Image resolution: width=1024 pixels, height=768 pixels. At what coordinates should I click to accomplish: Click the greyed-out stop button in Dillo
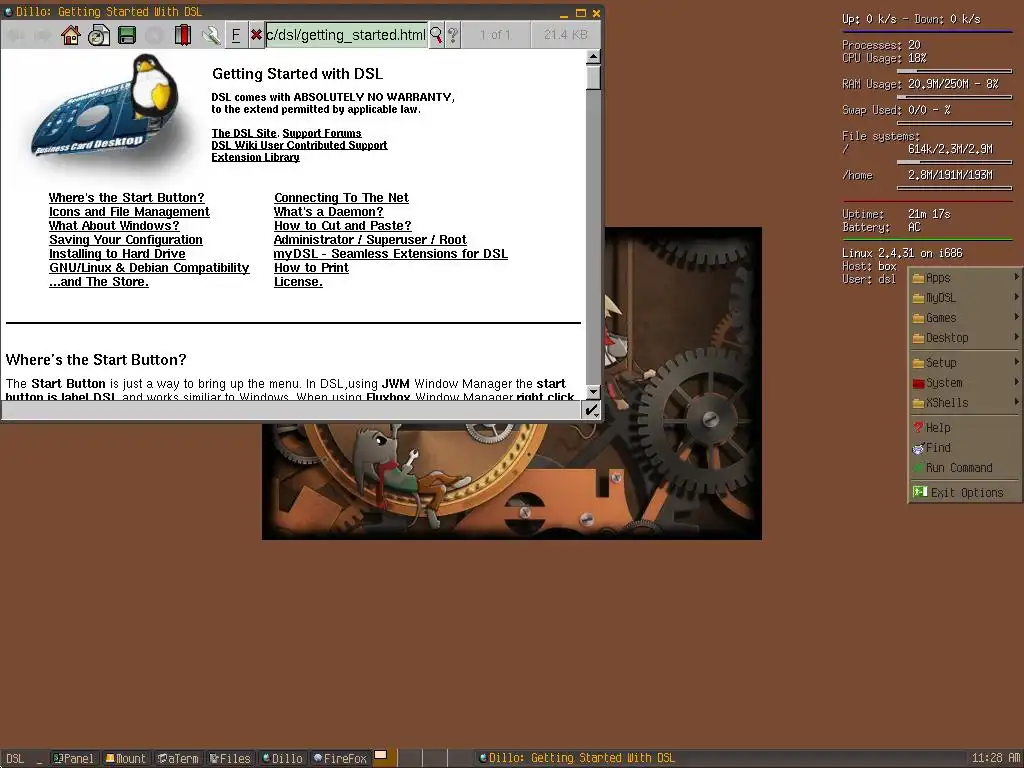click(155, 35)
